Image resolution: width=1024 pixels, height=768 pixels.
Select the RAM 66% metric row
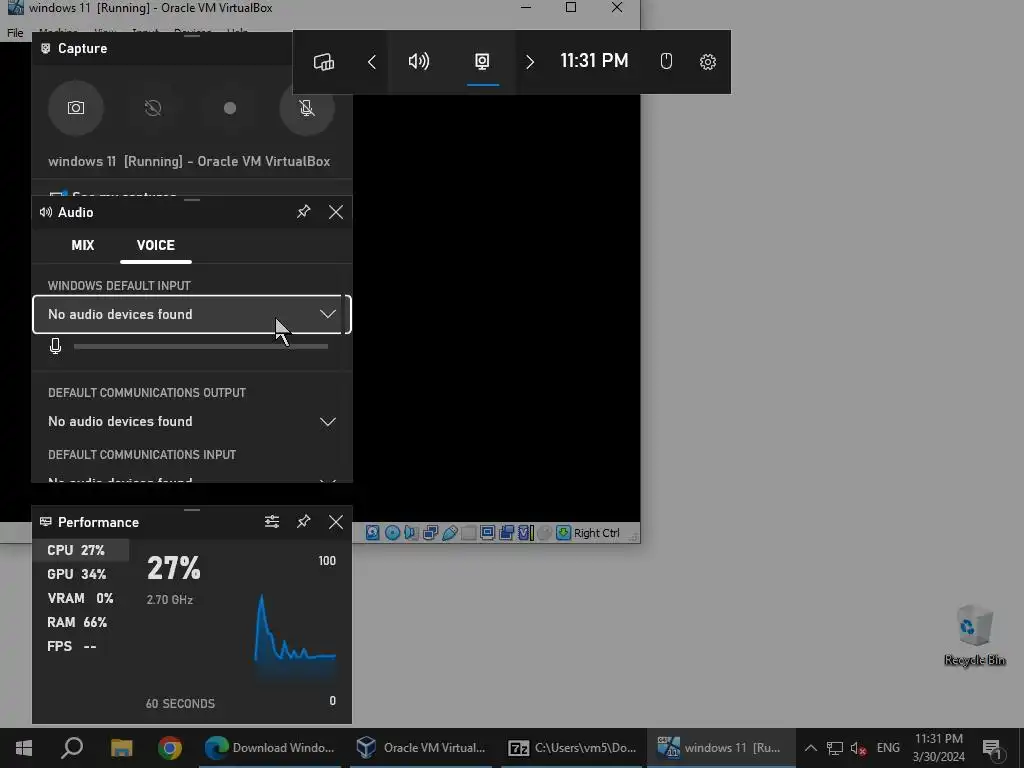(81, 622)
